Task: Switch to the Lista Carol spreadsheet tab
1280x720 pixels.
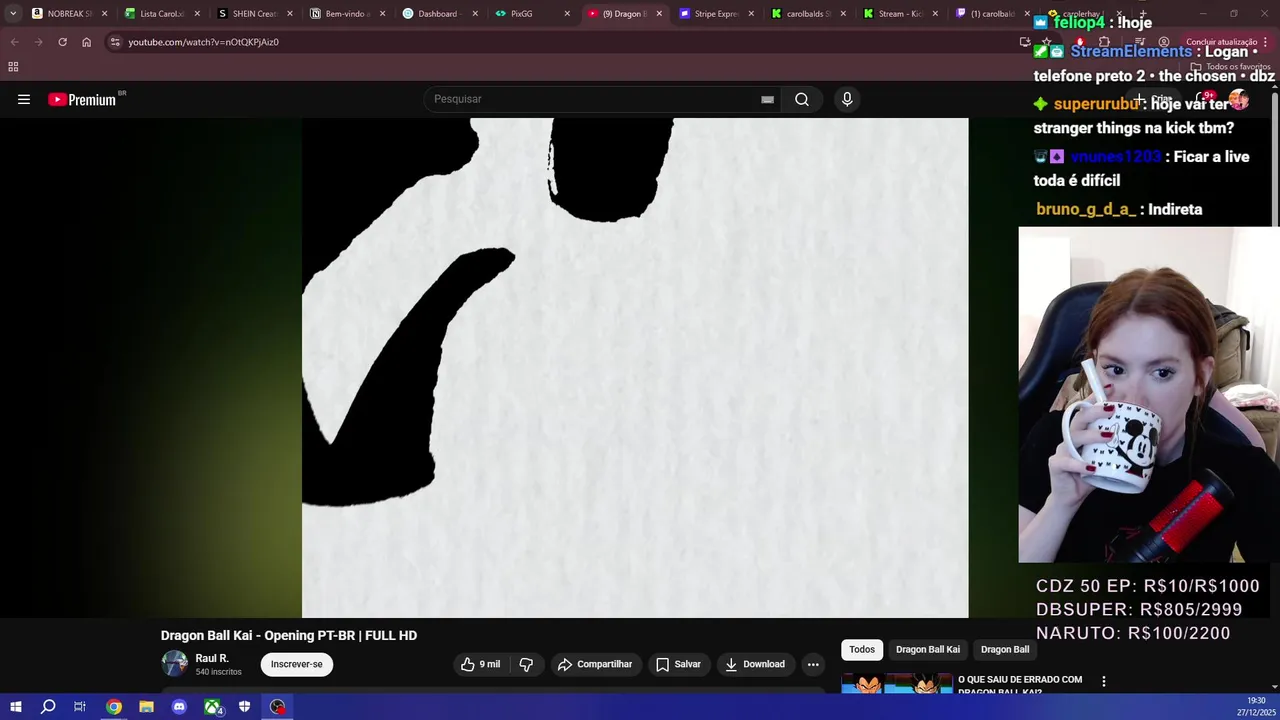Action: pyautogui.click(x=161, y=14)
